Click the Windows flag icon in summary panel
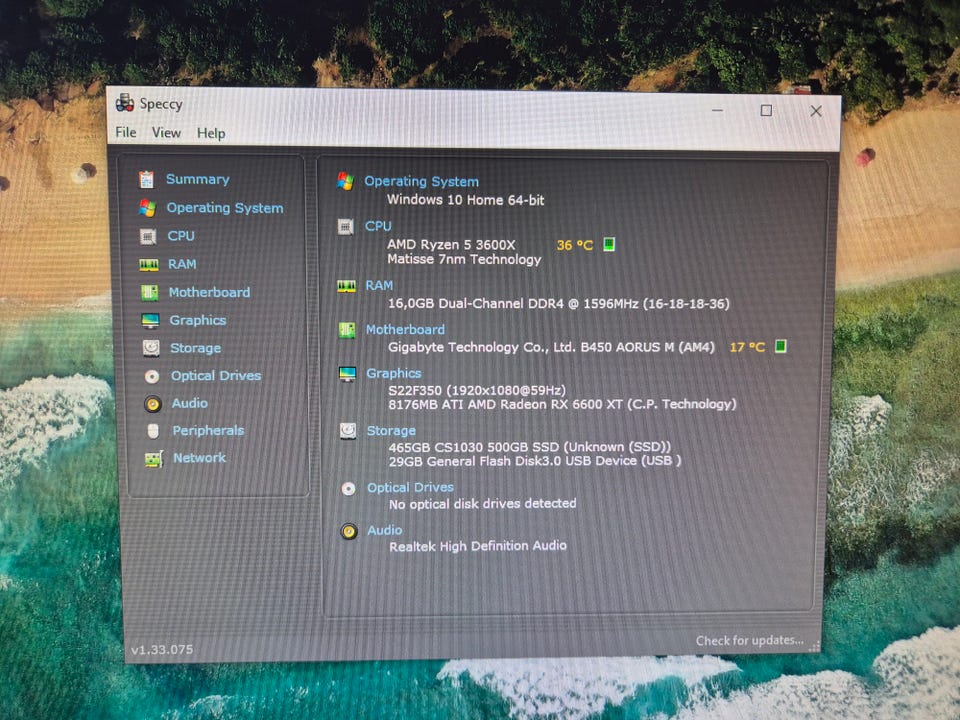This screenshot has width=960, height=720. point(345,181)
